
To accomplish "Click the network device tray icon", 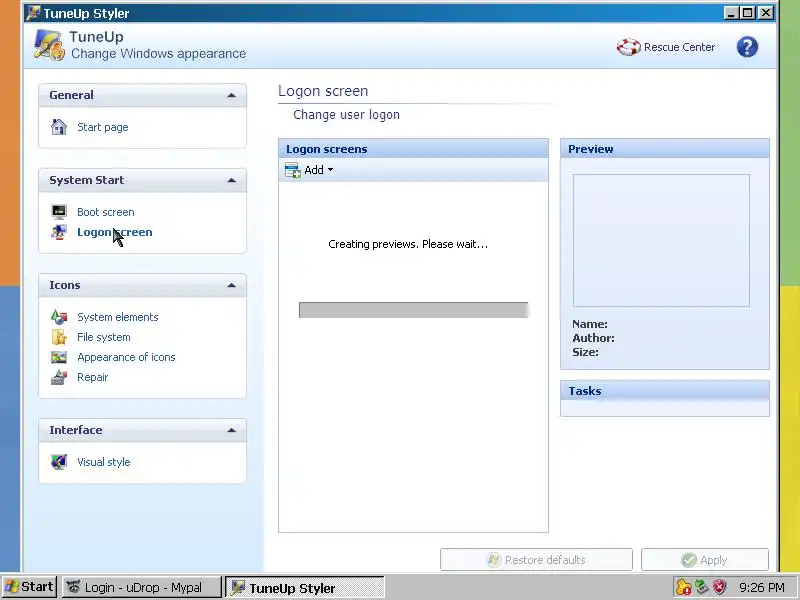I will 702,587.
